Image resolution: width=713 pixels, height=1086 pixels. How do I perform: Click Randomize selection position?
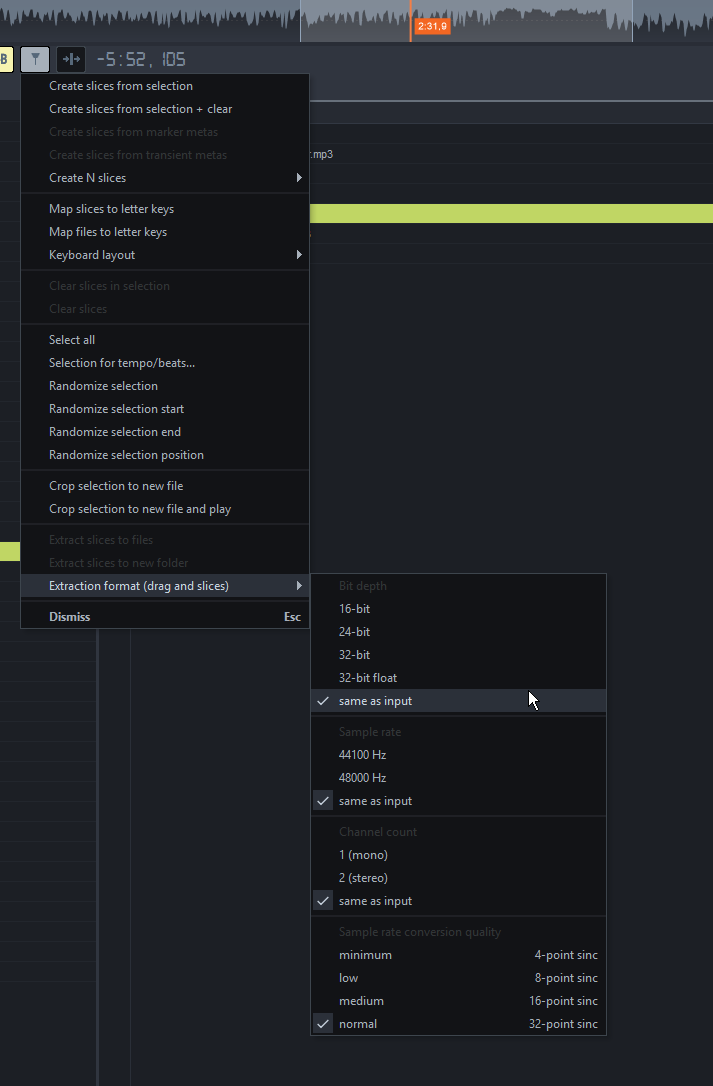(x=126, y=455)
